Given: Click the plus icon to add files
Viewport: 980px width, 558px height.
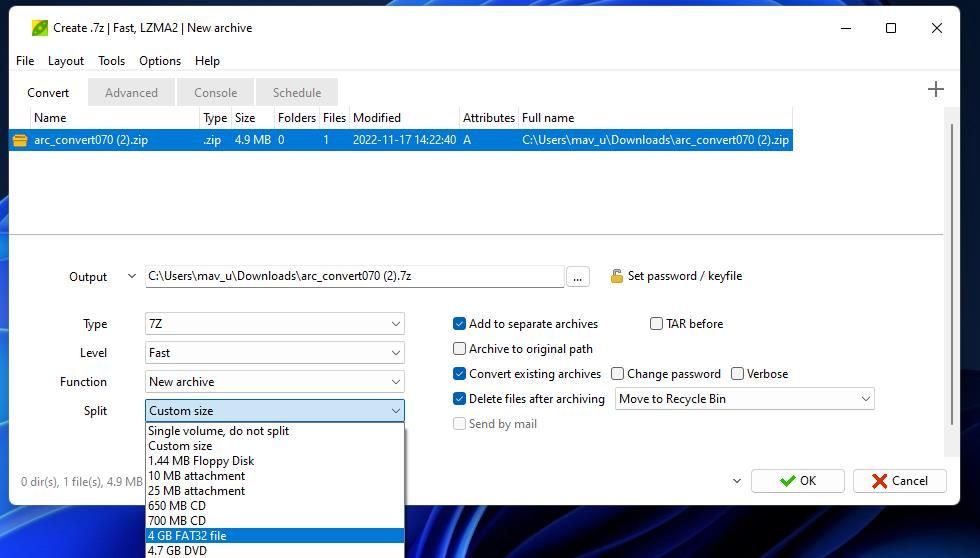Looking at the screenshot, I should 936,89.
